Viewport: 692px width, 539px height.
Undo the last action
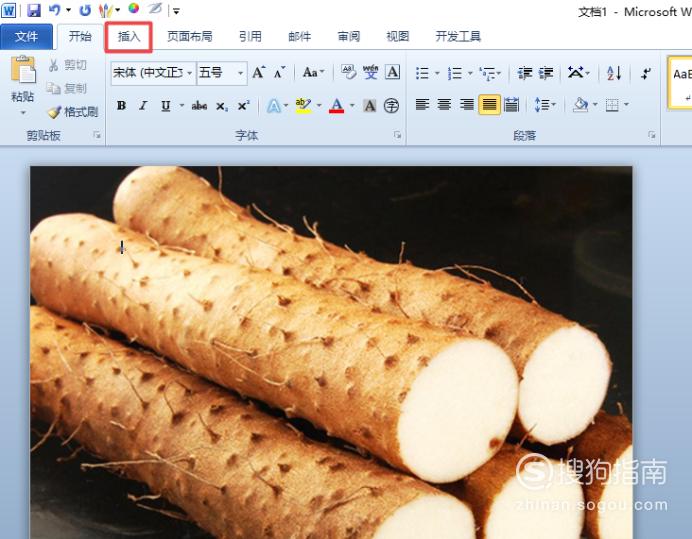[x=55, y=9]
